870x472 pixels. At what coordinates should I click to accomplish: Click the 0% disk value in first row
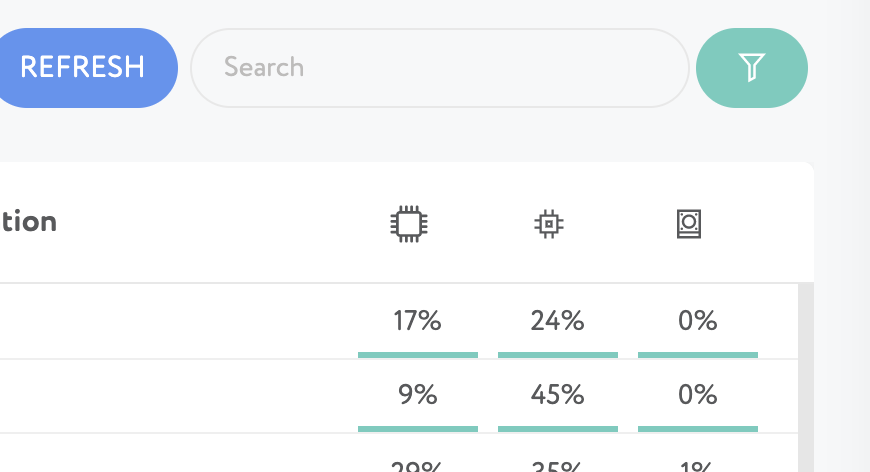(x=697, y=321)
